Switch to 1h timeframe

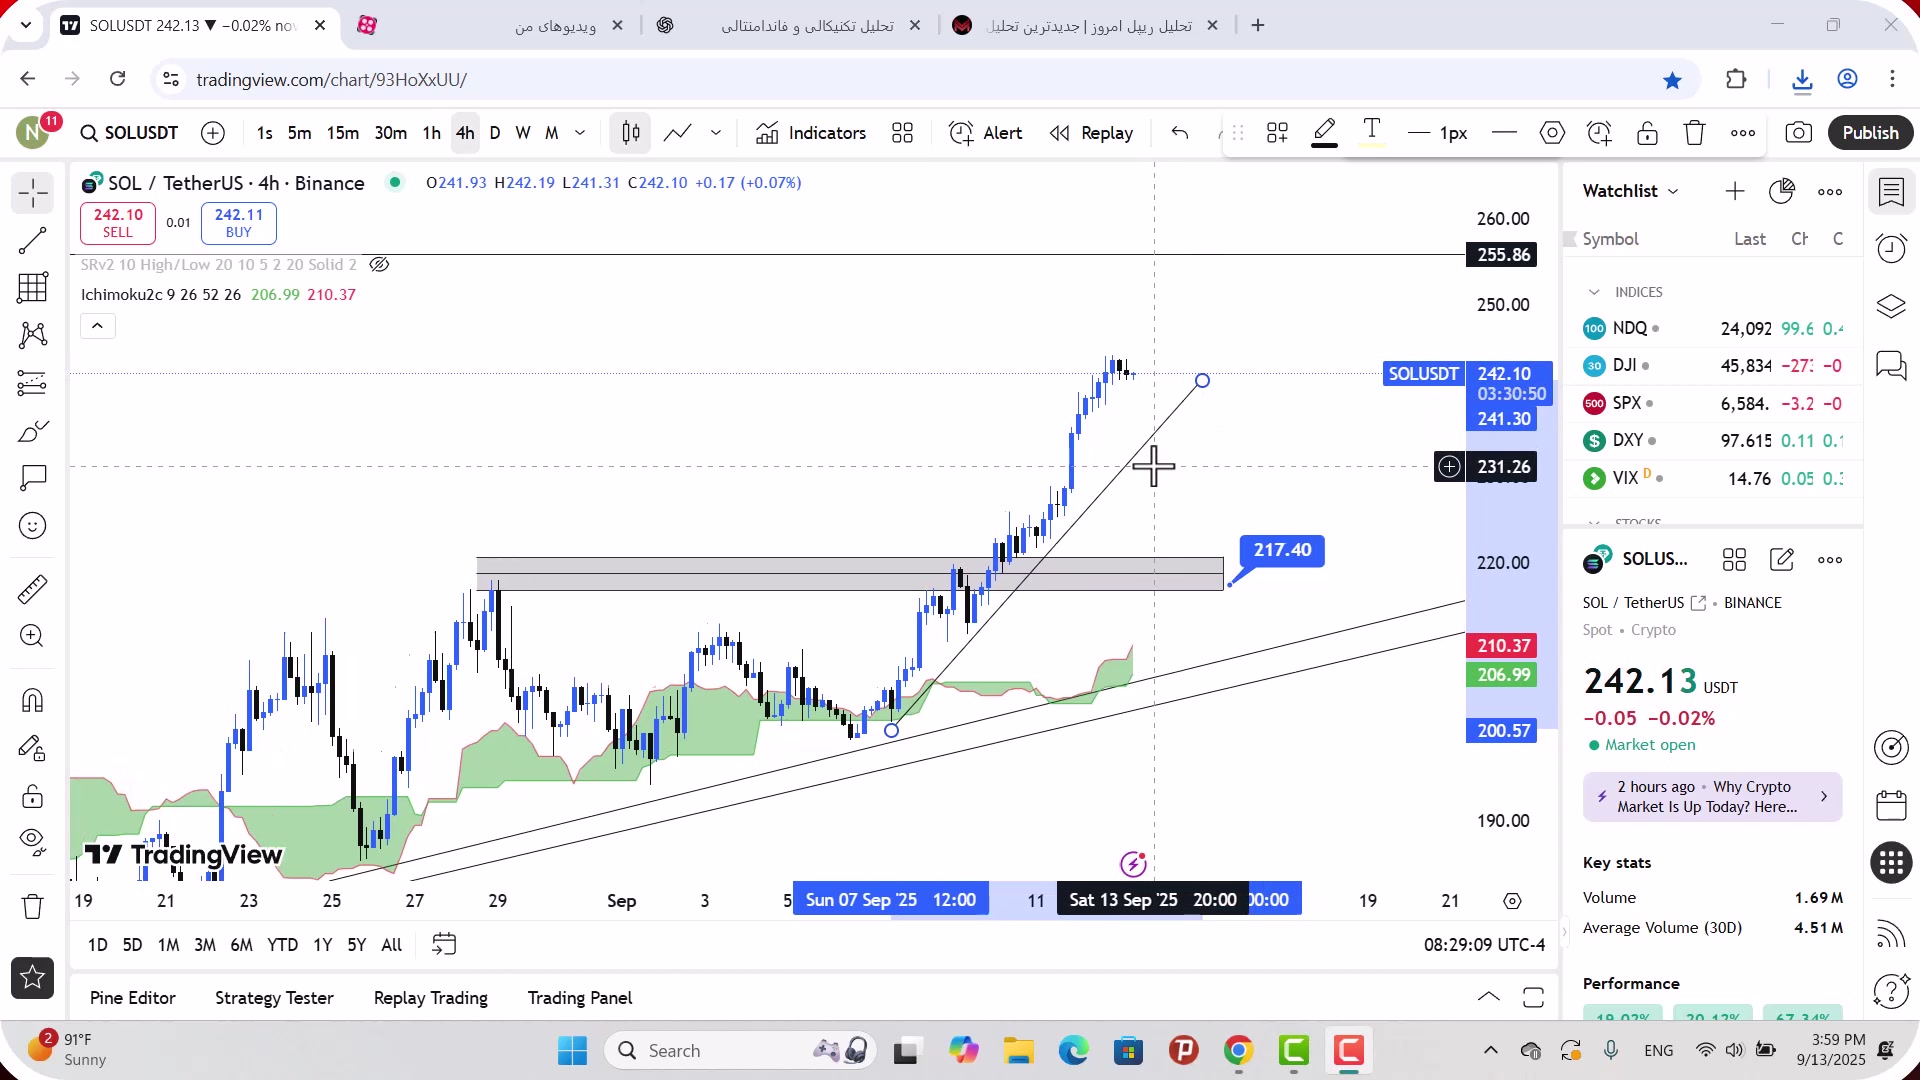tap(431, 133)
